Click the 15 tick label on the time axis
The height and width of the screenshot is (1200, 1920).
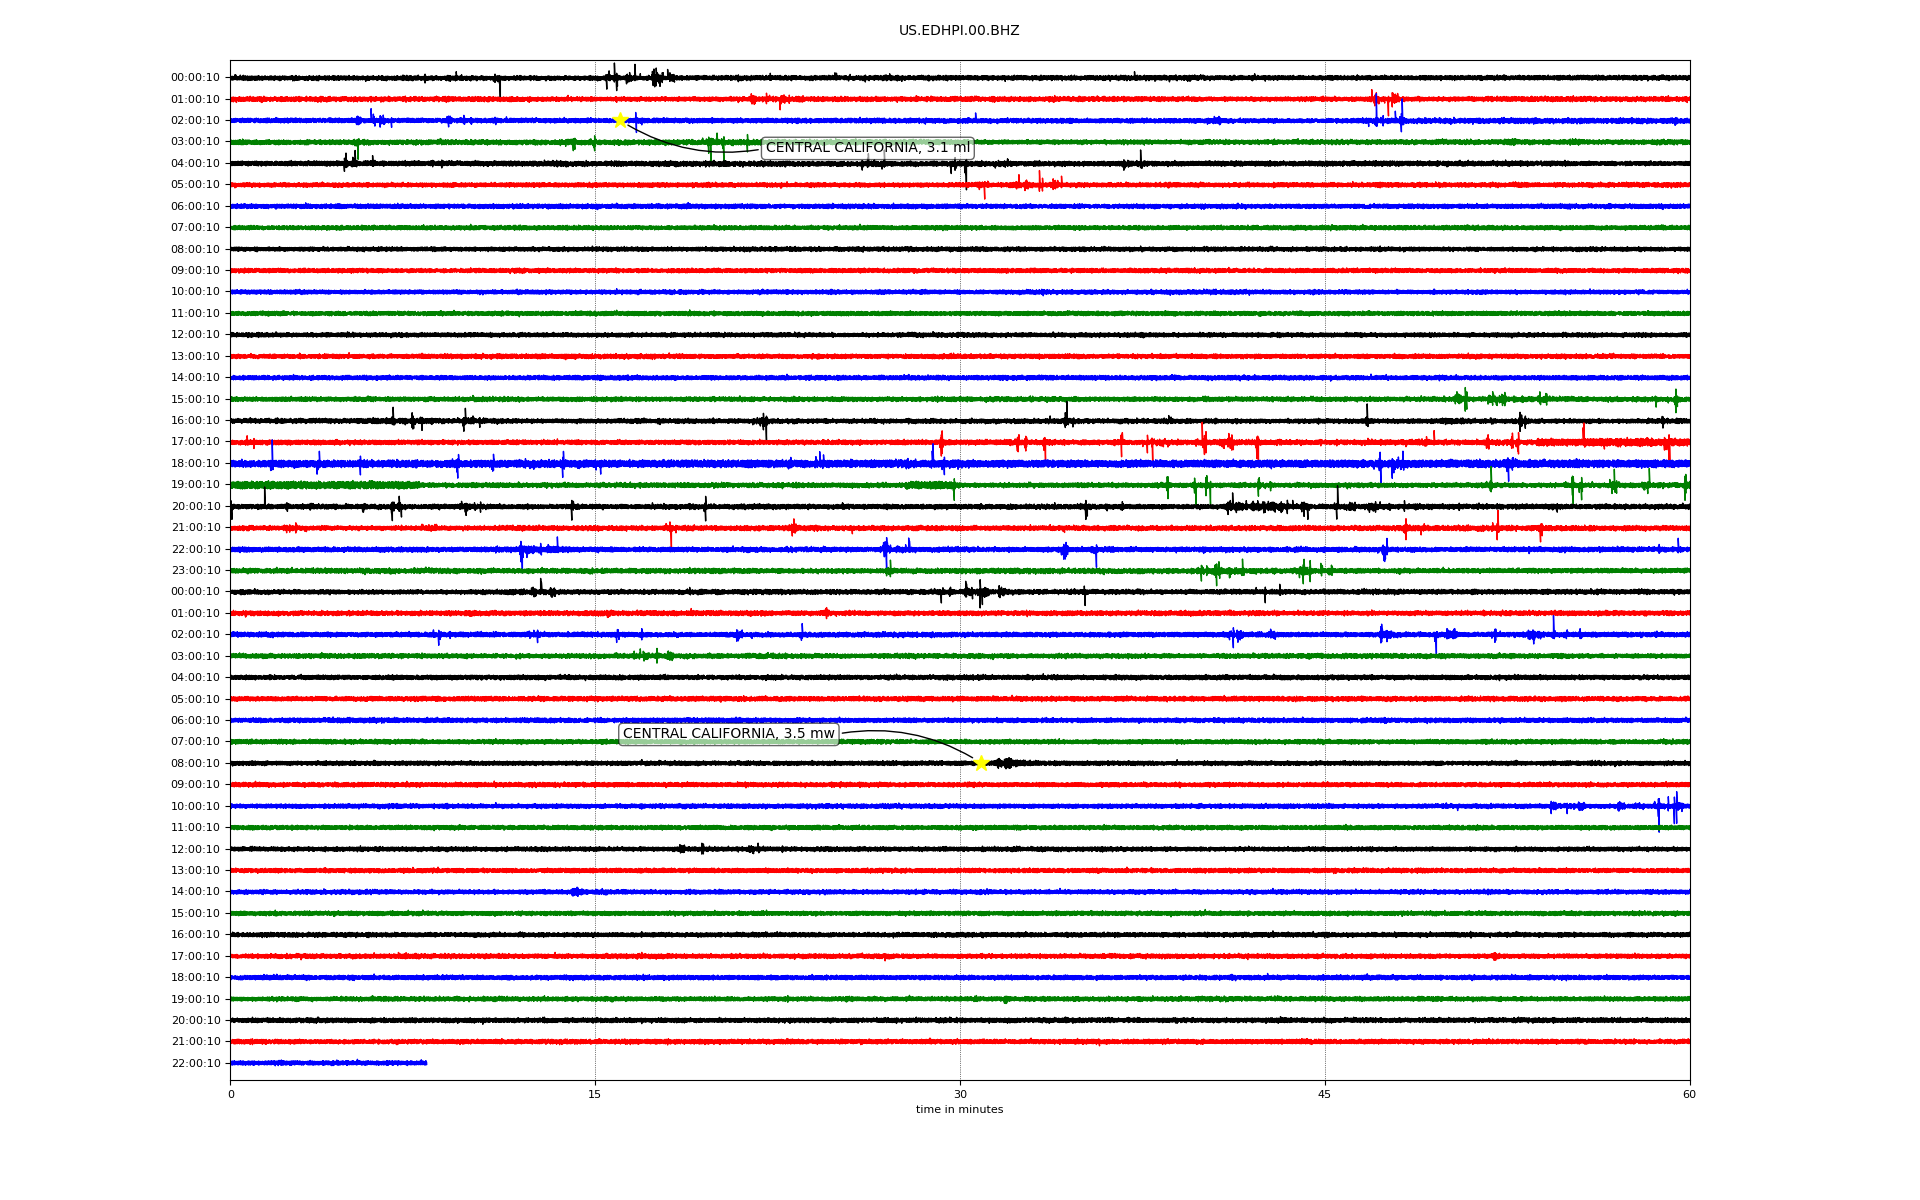(x=595, y=1094)
